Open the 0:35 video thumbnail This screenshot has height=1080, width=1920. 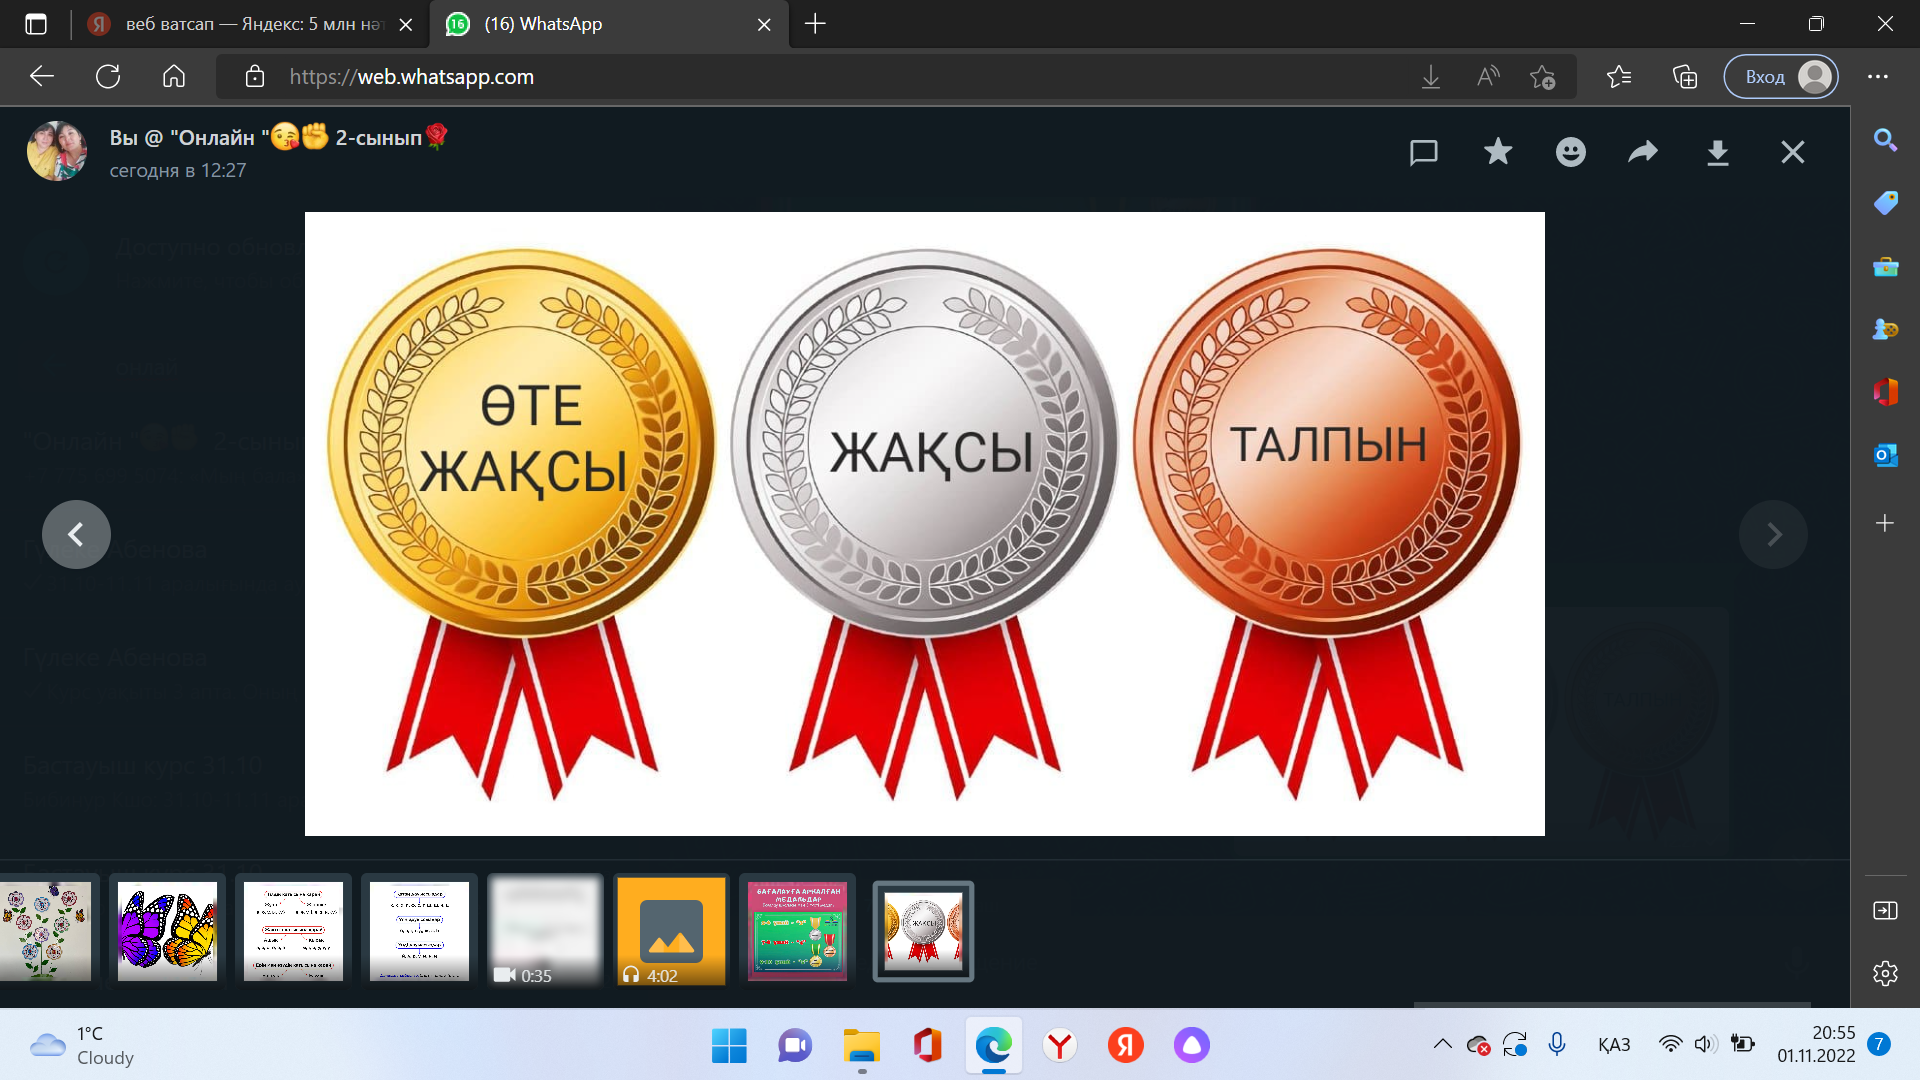tap(545, 931)
